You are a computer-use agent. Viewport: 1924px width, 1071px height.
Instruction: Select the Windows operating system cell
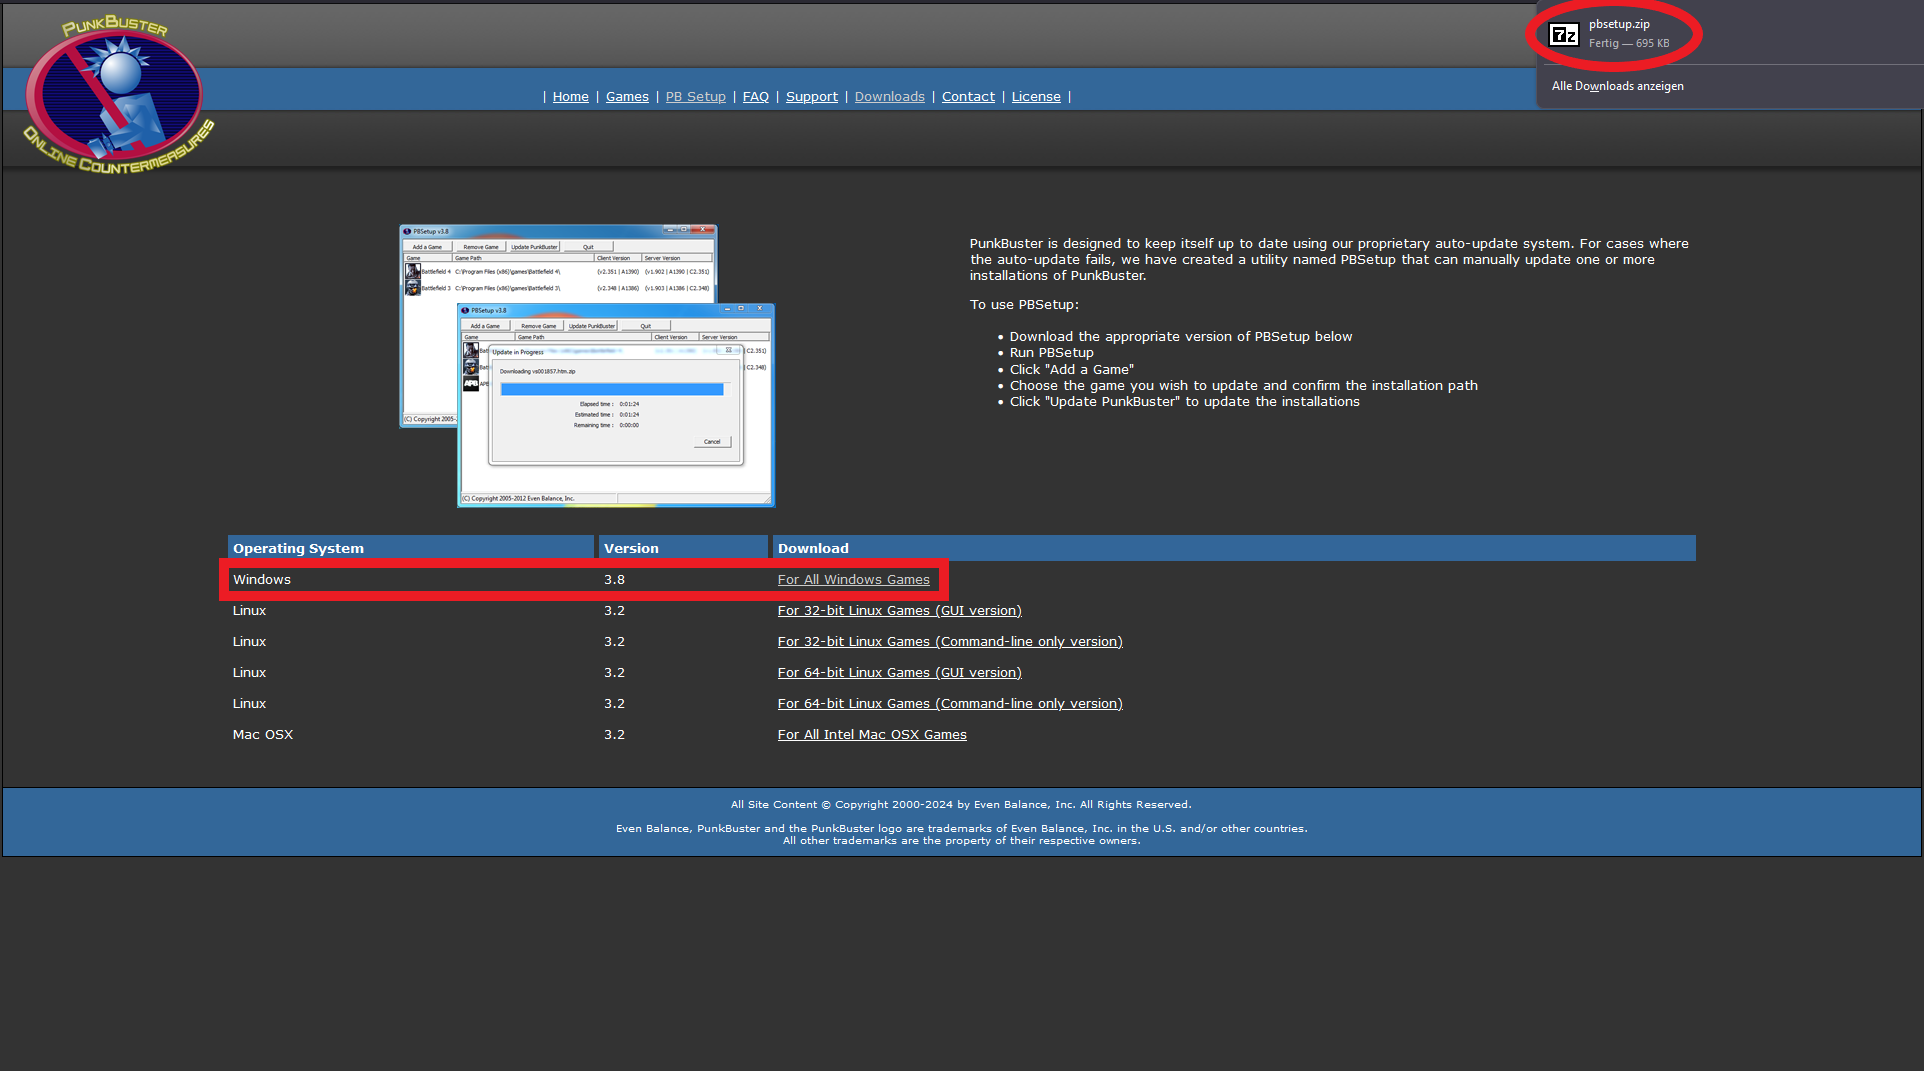(262, 580)
